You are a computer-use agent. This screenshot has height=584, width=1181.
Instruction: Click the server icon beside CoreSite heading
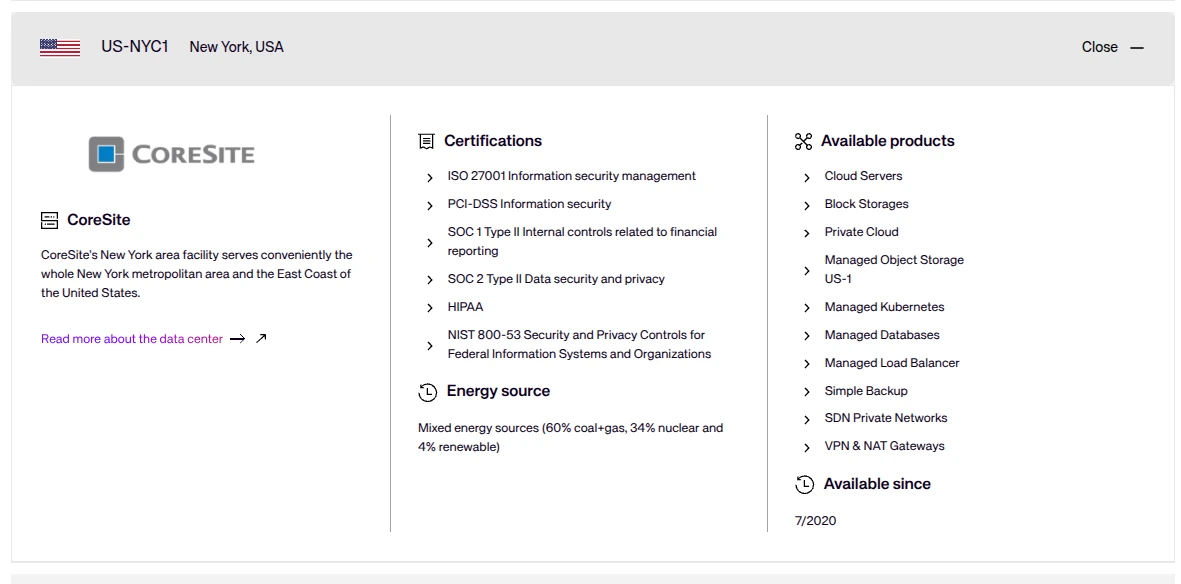coord(49,220)
